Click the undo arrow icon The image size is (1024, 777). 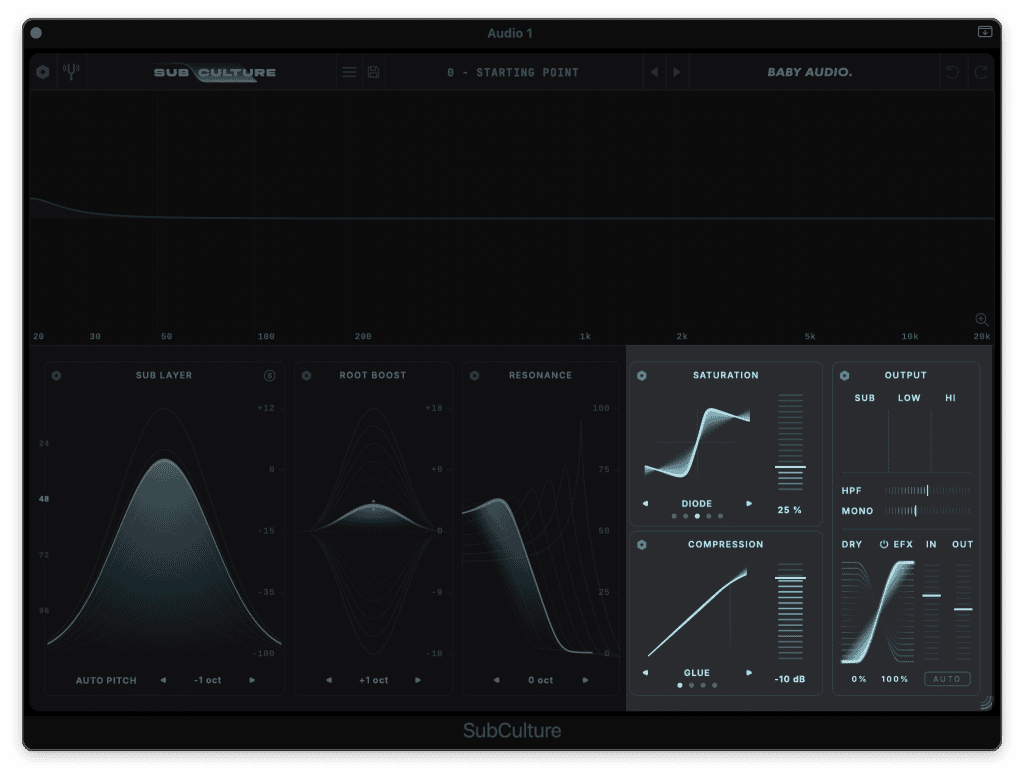(x=953, y=72)
